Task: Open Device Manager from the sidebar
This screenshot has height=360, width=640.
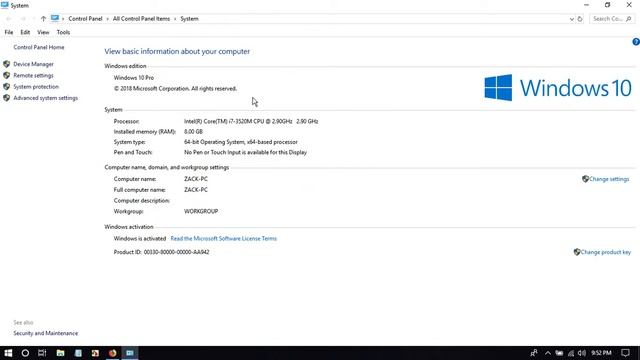Action: click(x=33, y=64)
